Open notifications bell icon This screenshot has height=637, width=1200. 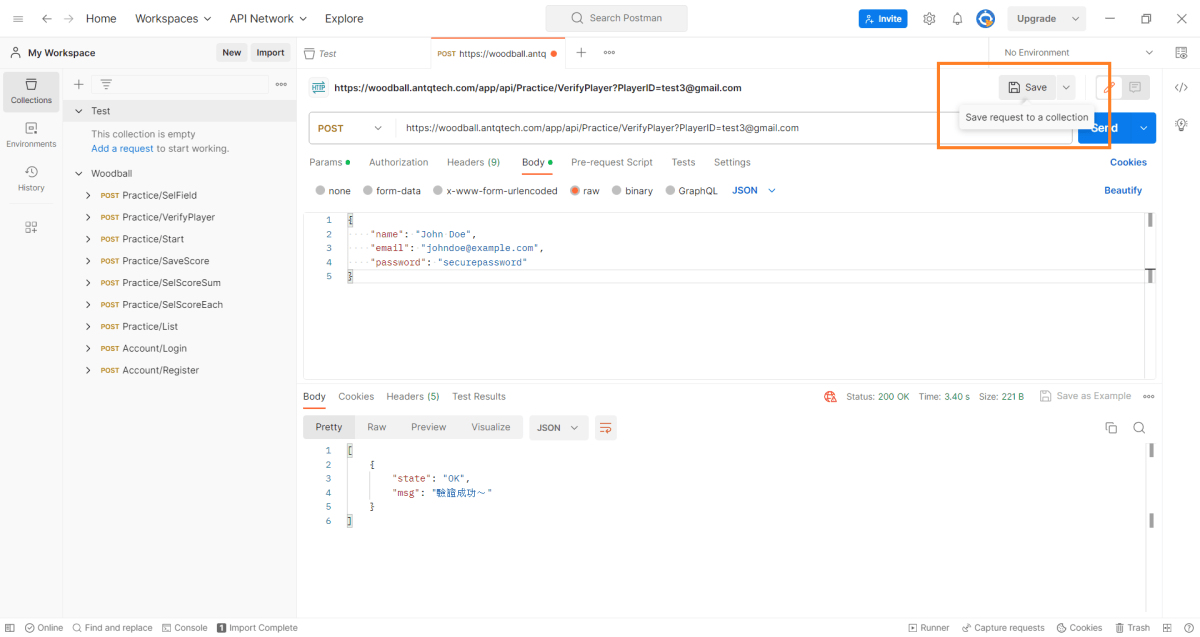point(957,18)
